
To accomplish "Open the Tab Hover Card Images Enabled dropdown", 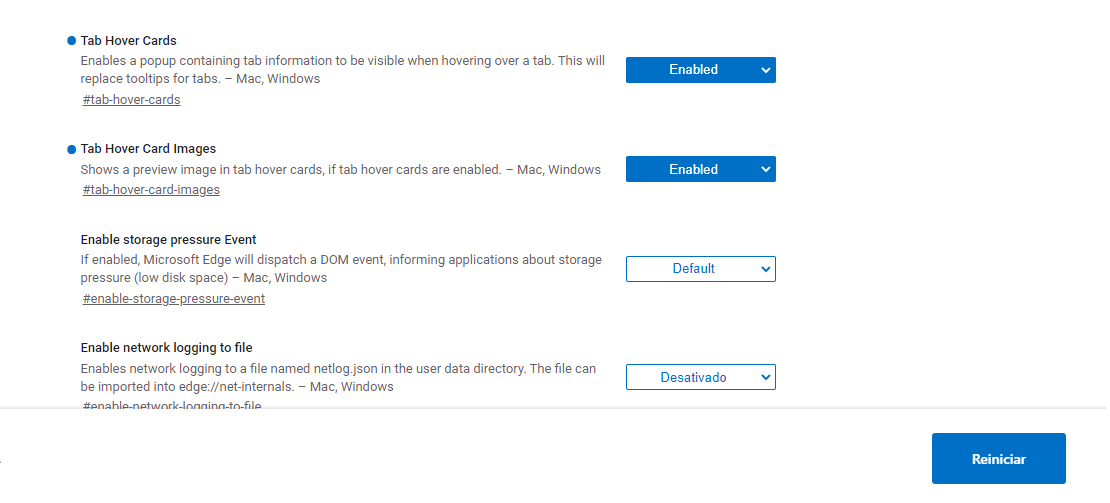I will point(701,169).
